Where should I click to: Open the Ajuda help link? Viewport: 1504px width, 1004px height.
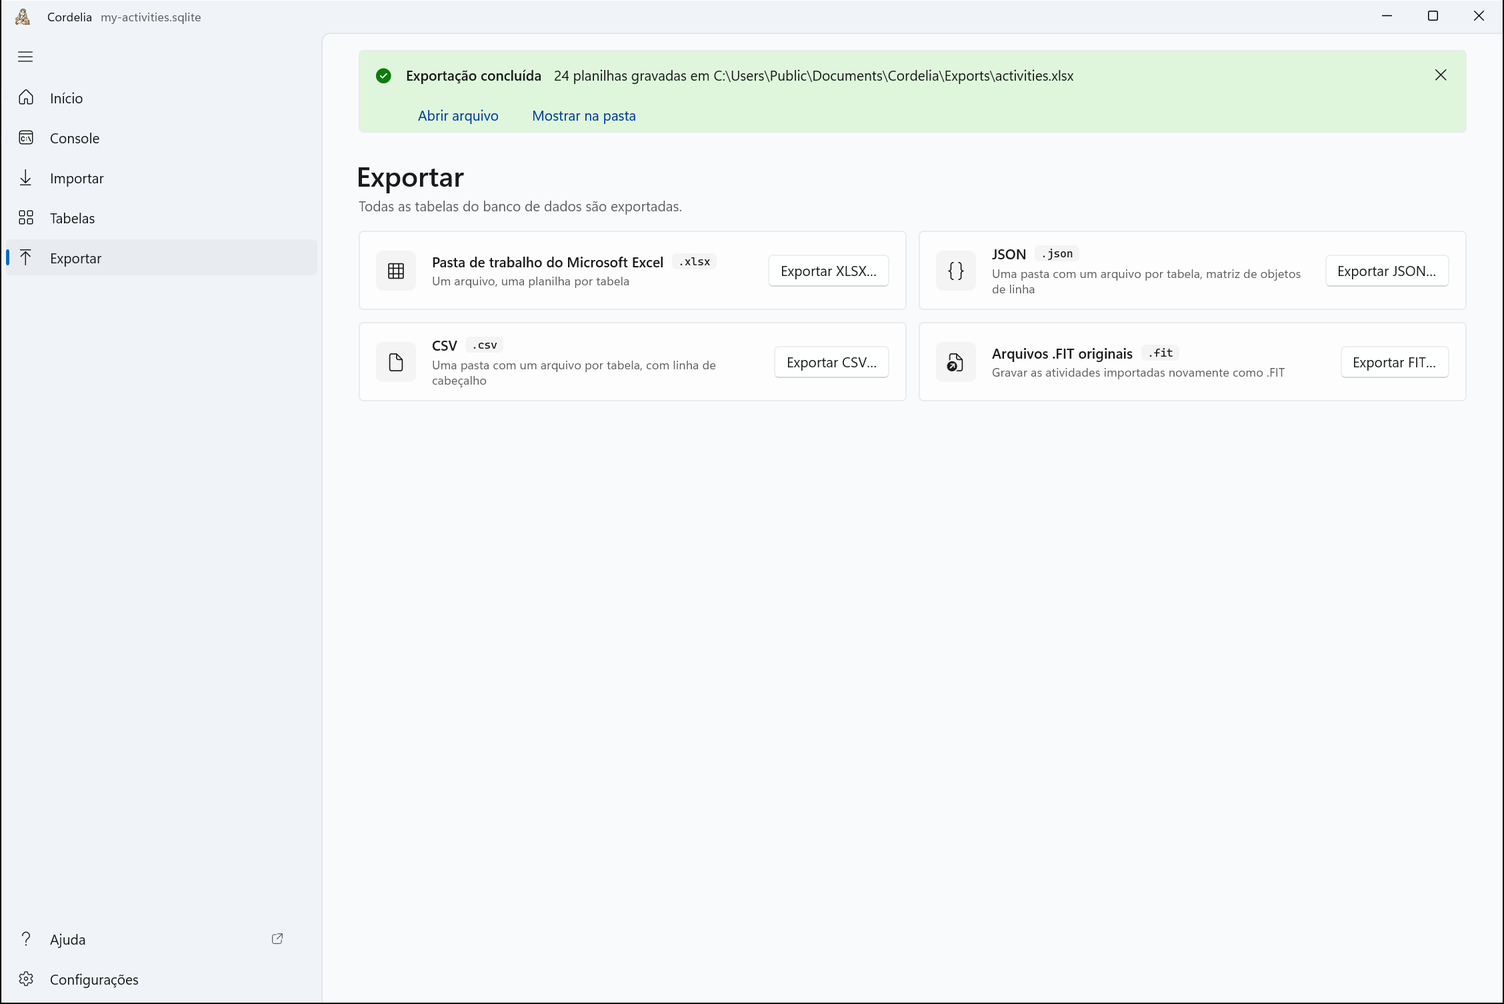(161, 939)
